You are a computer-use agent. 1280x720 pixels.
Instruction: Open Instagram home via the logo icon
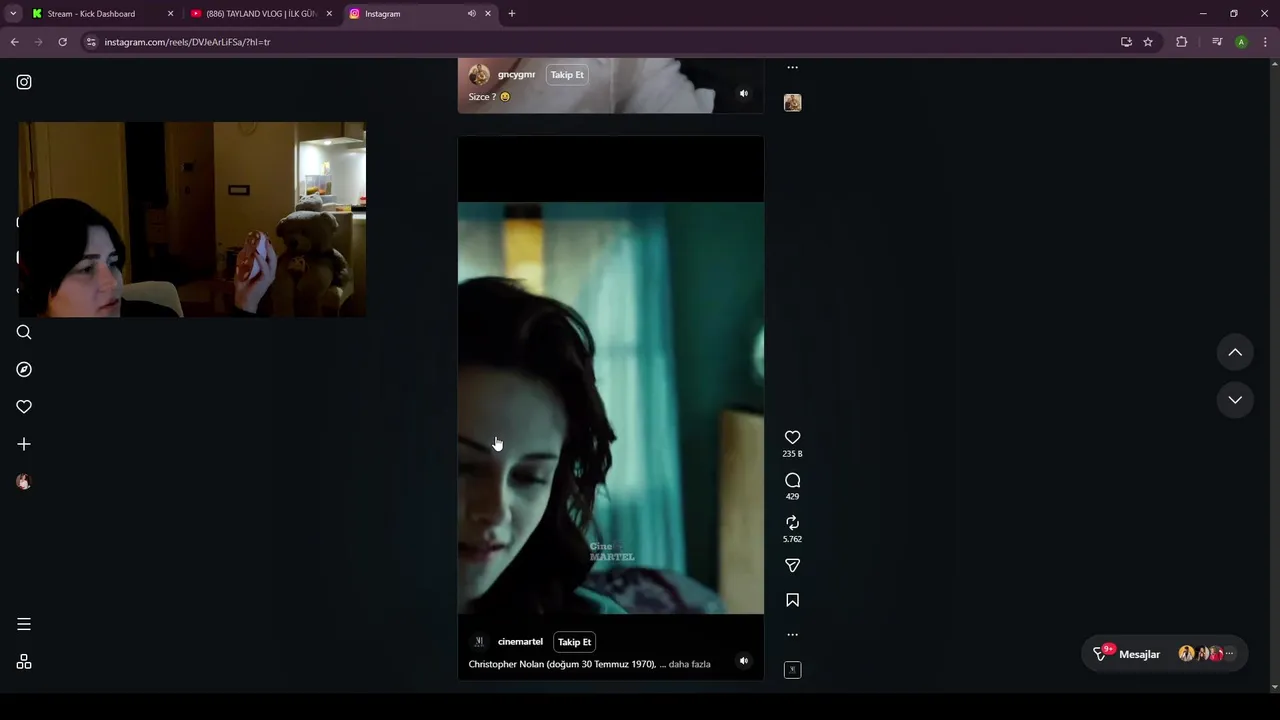point(24,82)
